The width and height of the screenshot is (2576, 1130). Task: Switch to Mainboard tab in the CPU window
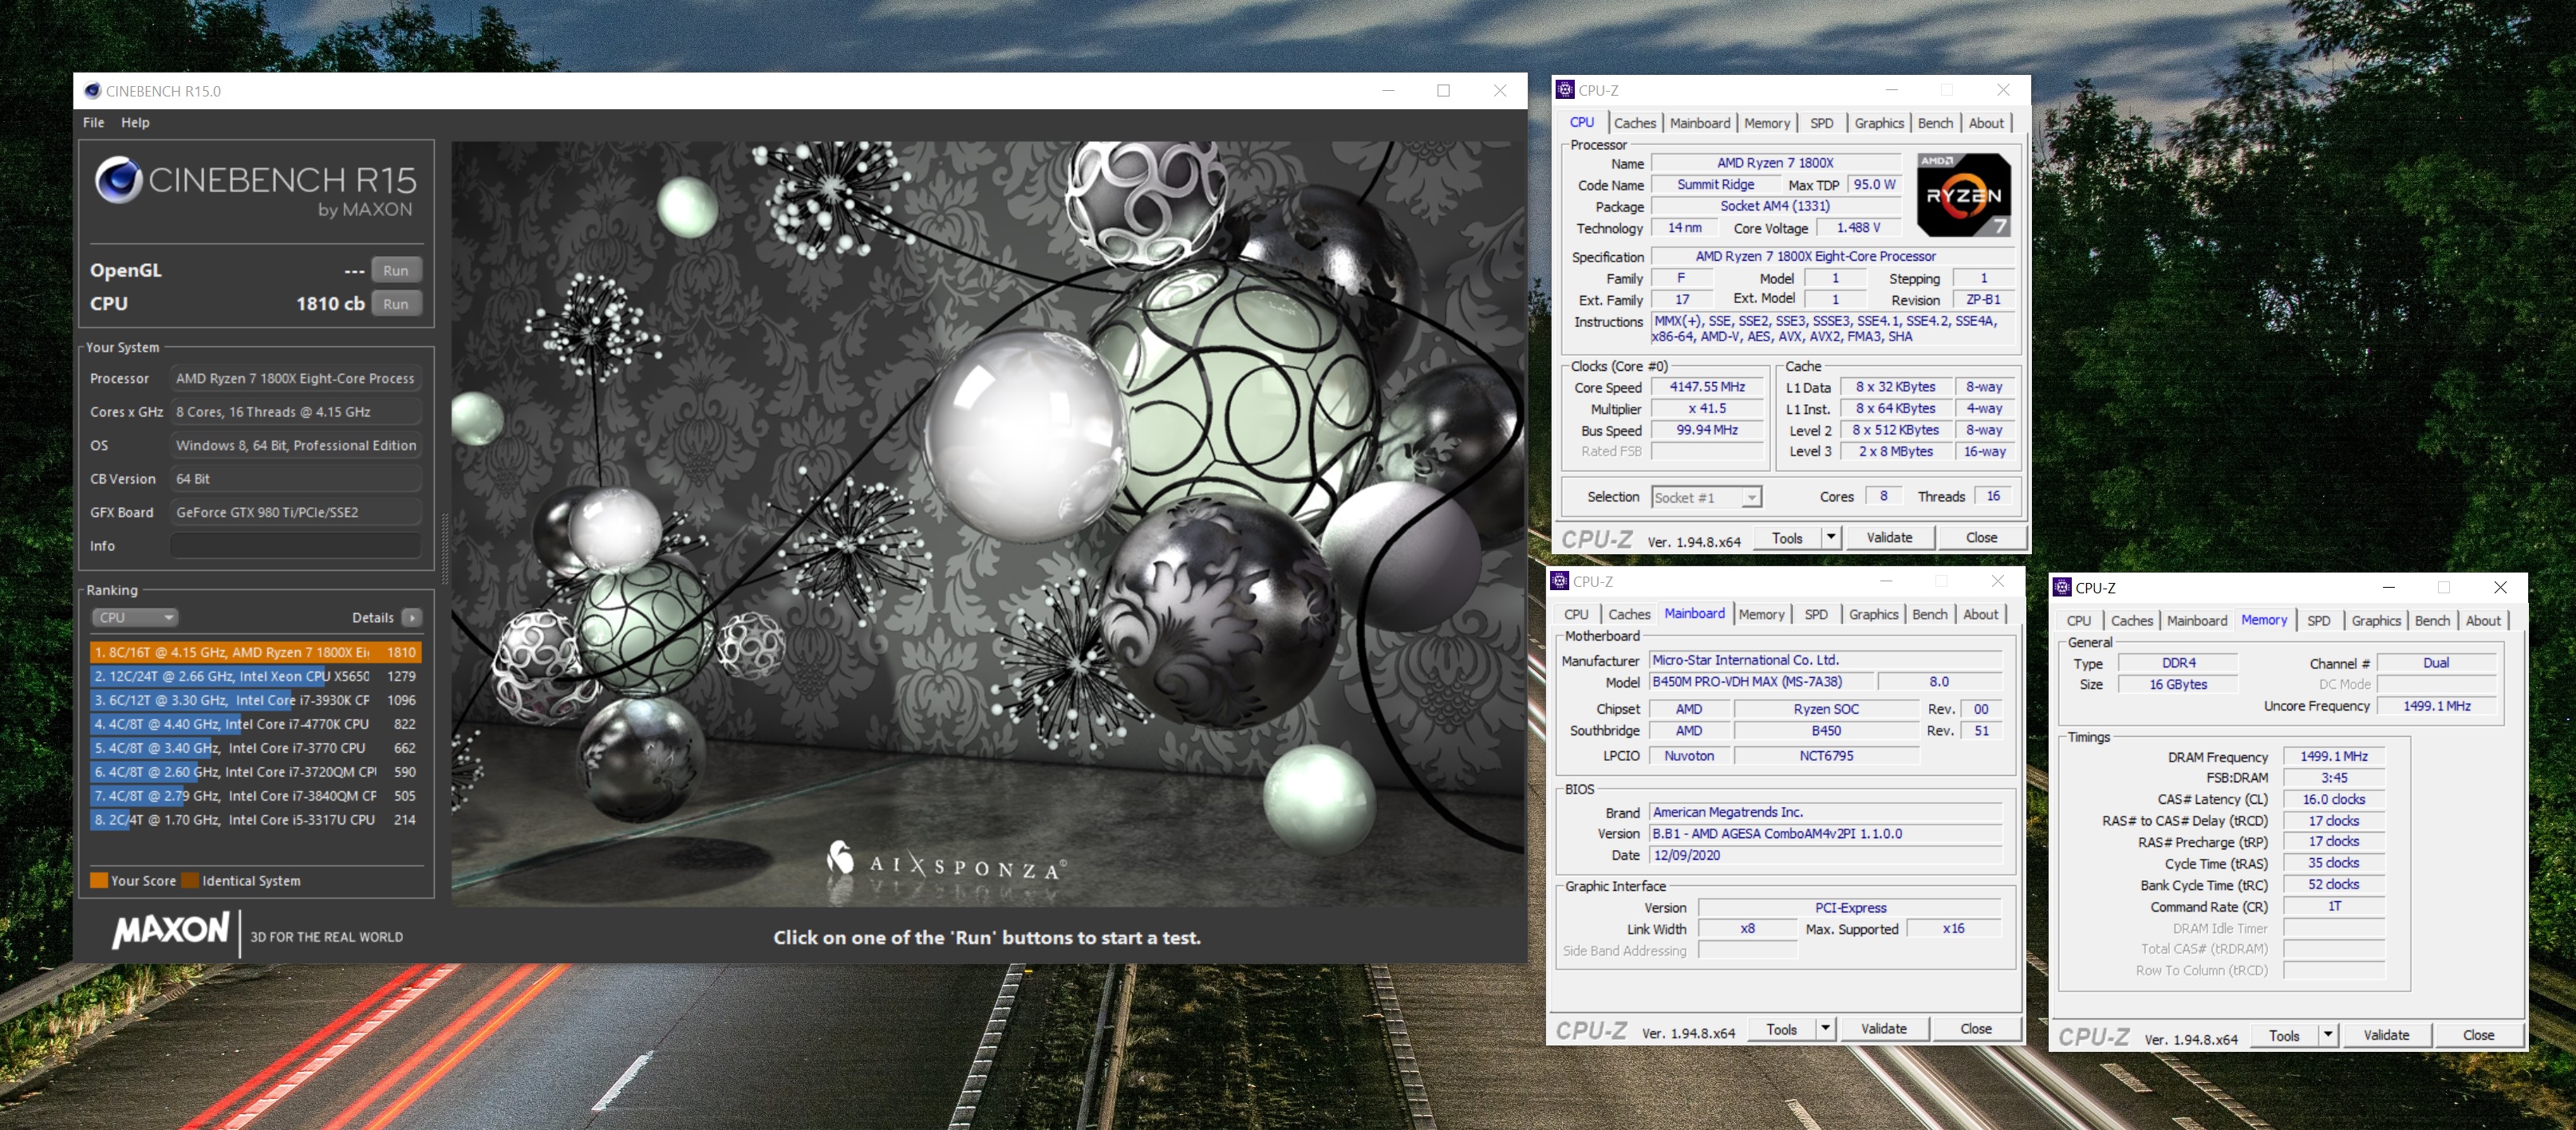point(1699,123)
